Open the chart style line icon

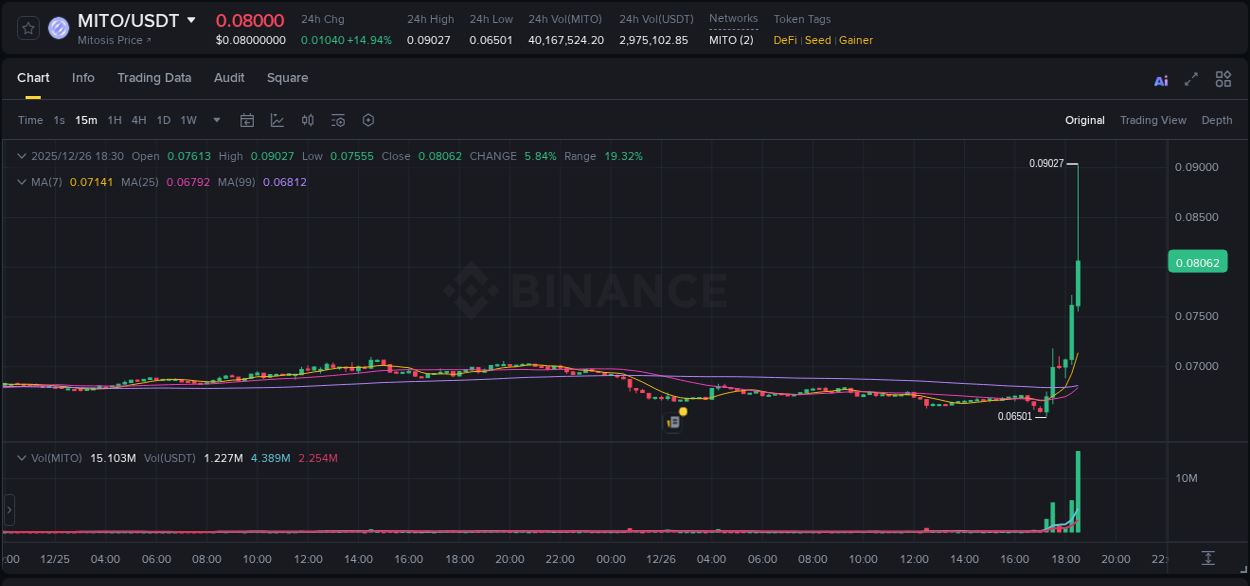(x=278, y=119)
